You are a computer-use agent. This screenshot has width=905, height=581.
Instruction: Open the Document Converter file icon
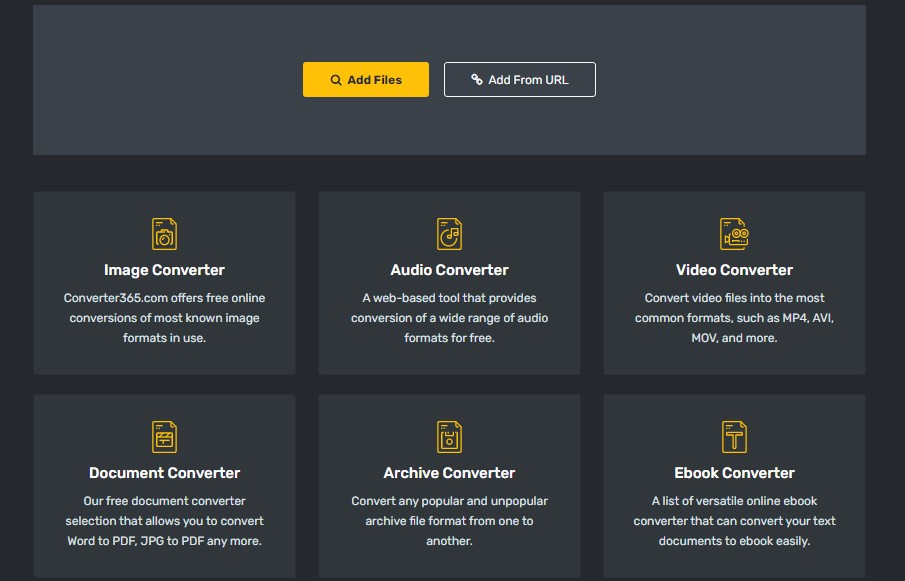coord(164,437)
